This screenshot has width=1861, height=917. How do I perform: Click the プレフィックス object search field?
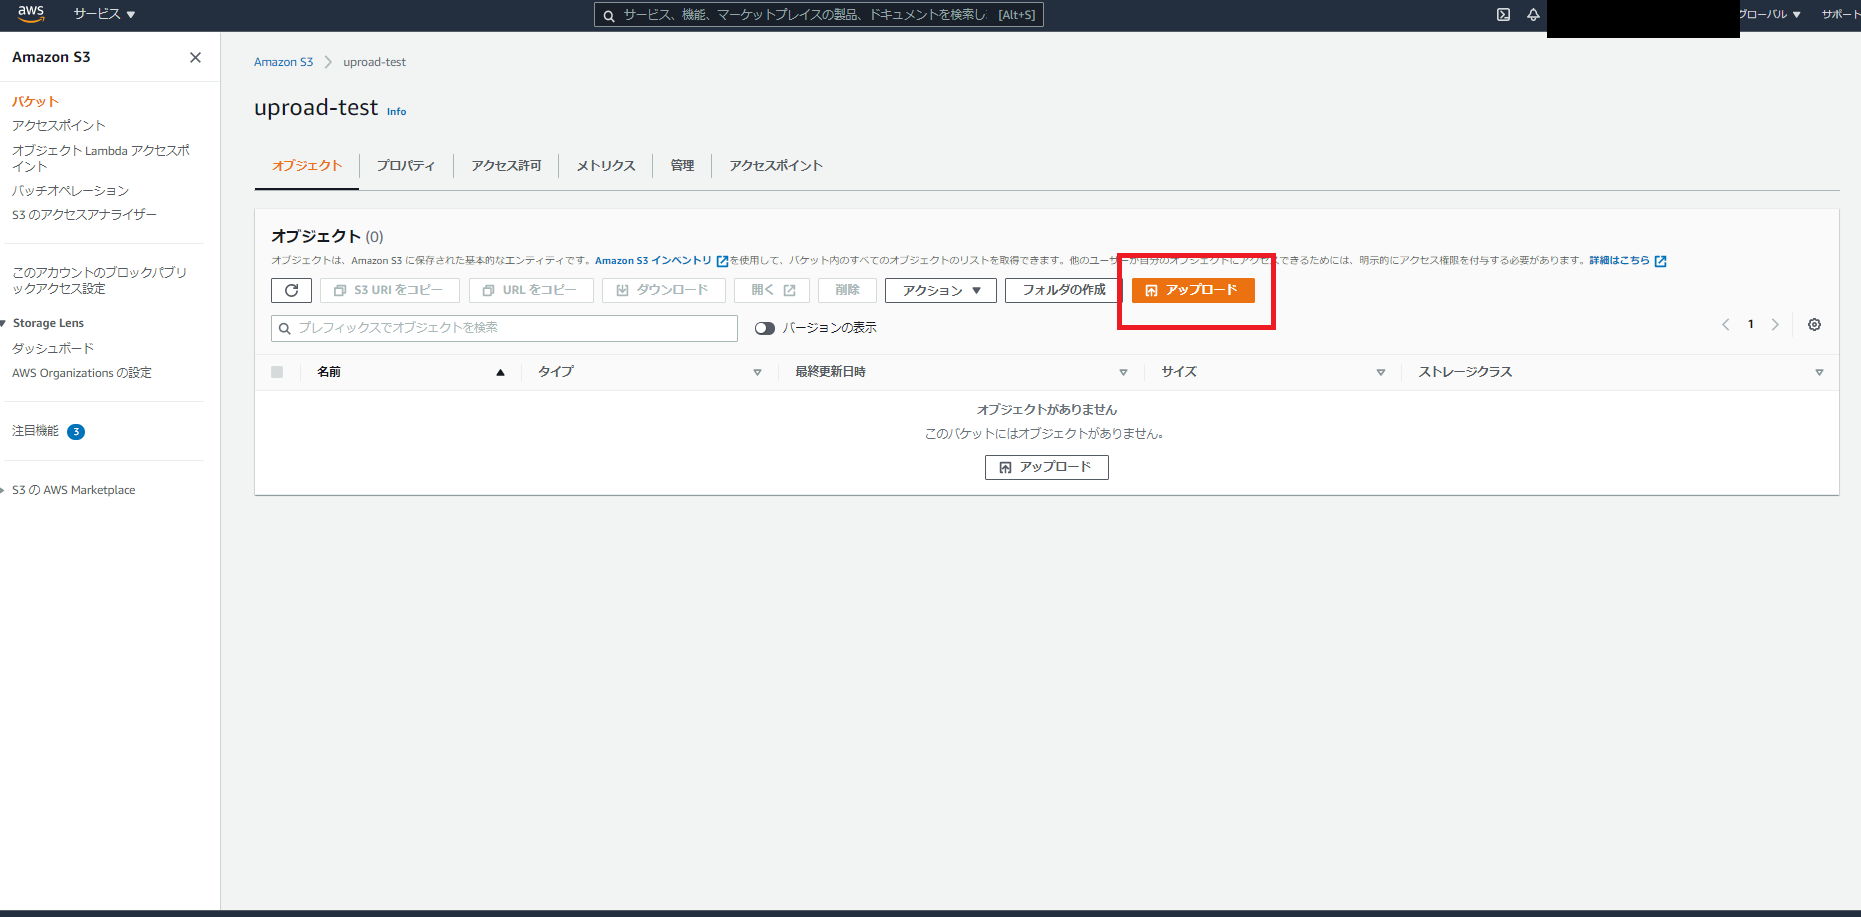click(504, 328)
